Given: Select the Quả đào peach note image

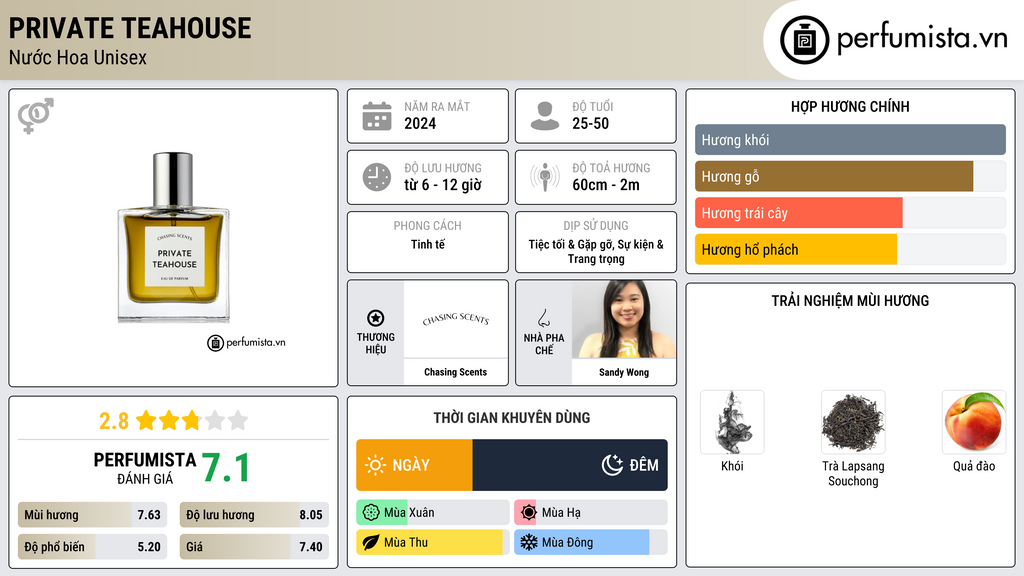Looking at the screenshot, I should point(974,422).
